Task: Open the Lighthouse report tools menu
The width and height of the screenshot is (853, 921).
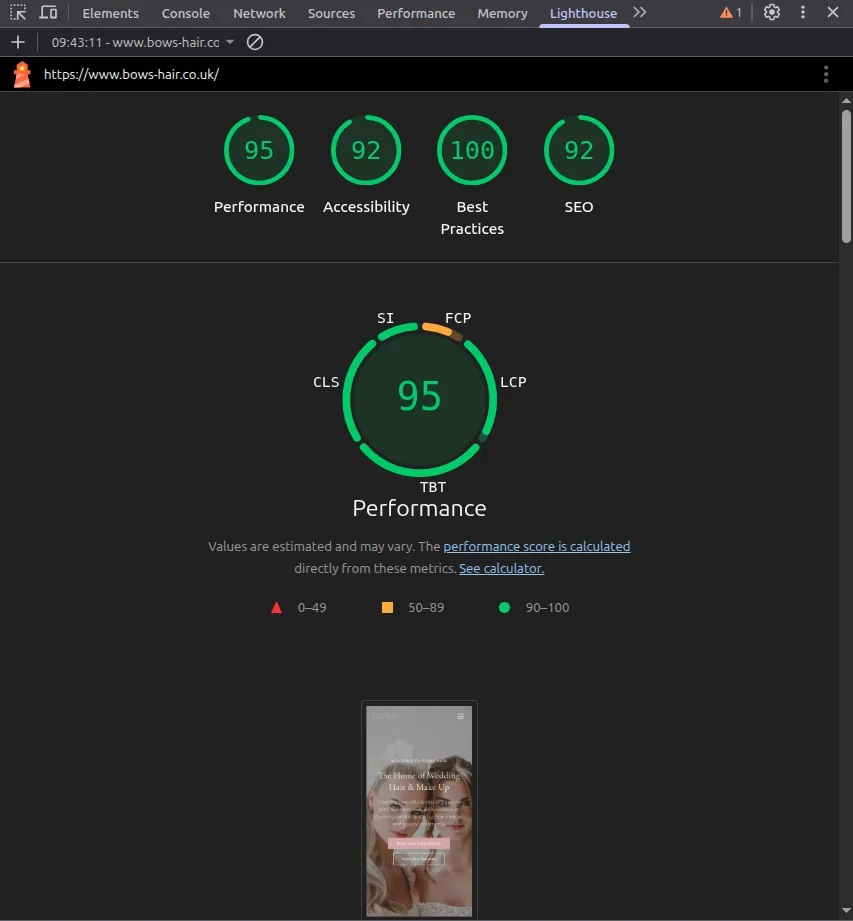Action: [825, 74]
